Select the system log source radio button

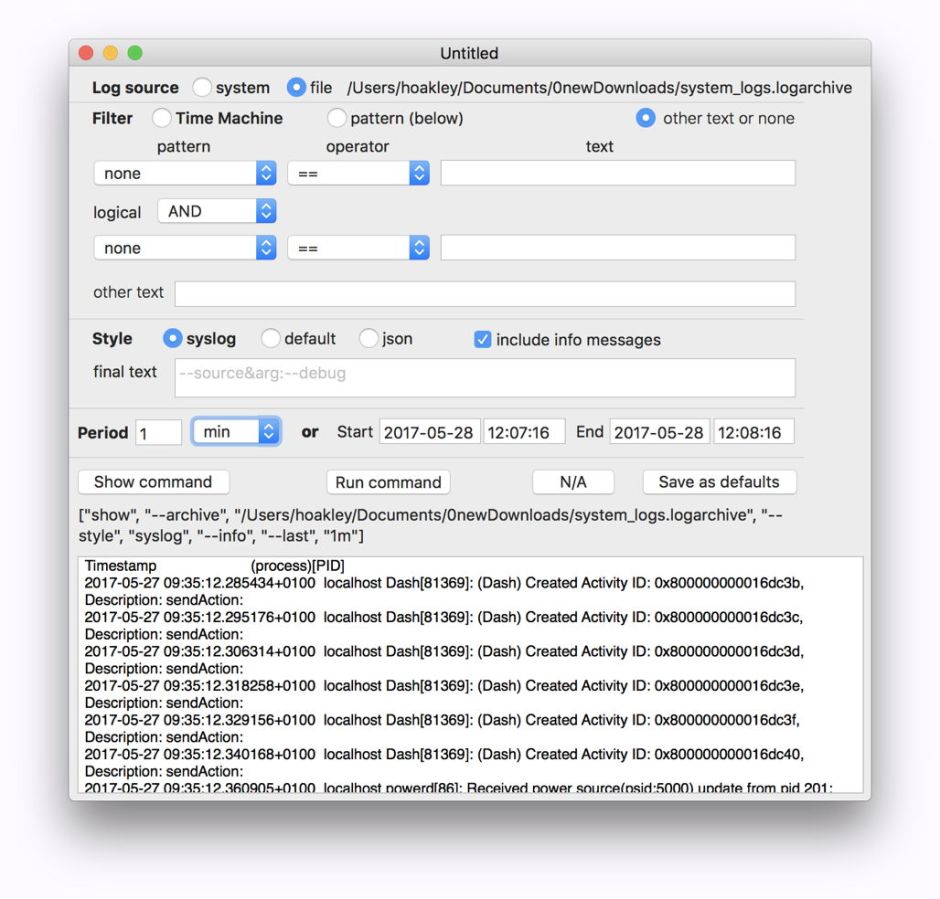pyautogui.click(x=202, y=88)
